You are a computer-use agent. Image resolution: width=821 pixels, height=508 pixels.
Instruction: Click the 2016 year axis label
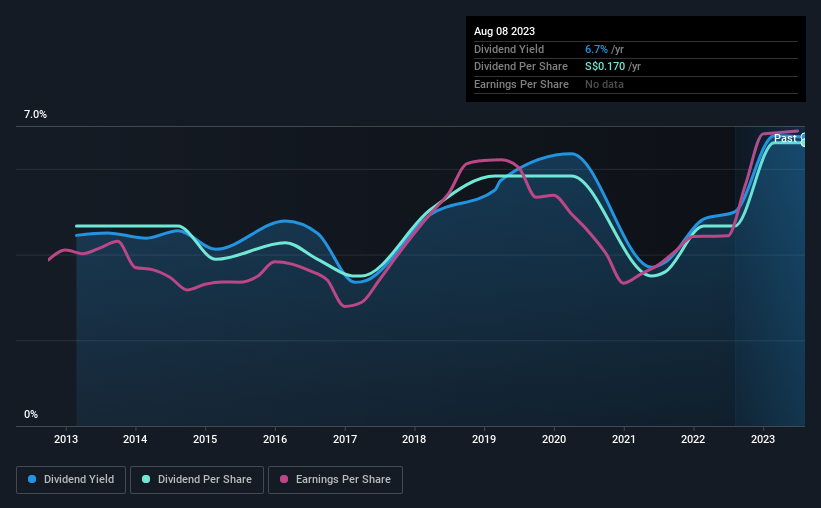(275, 439)
